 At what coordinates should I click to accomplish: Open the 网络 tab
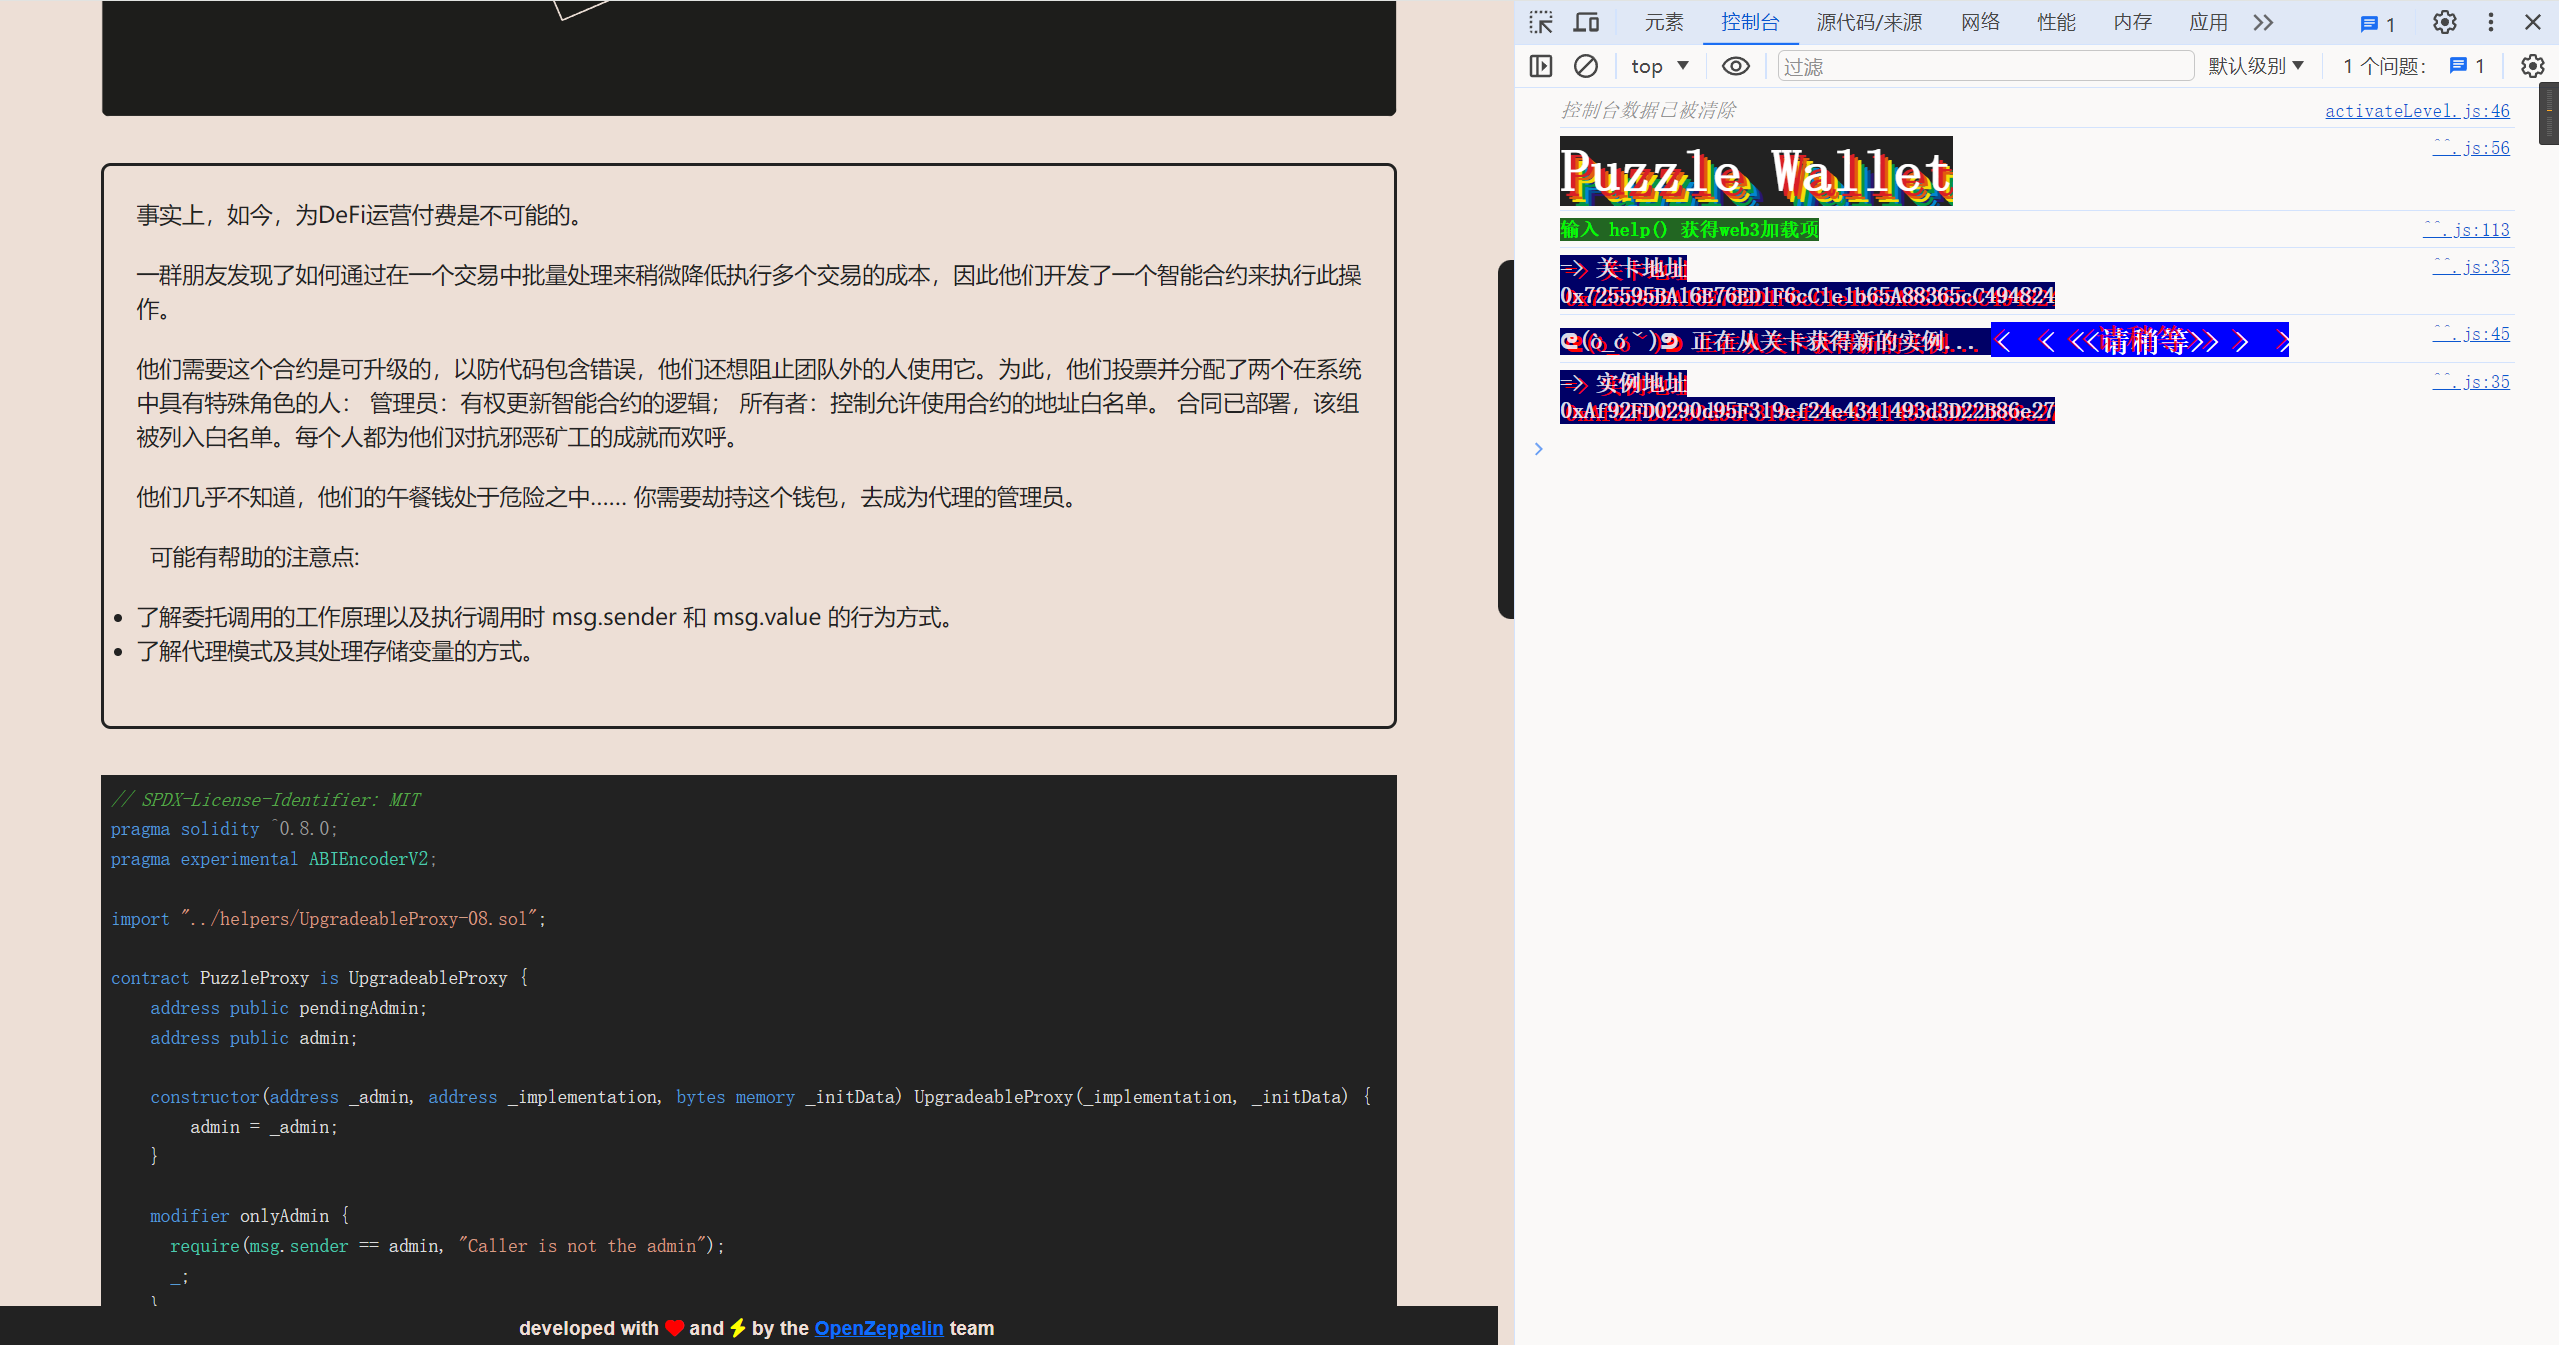1980,22
